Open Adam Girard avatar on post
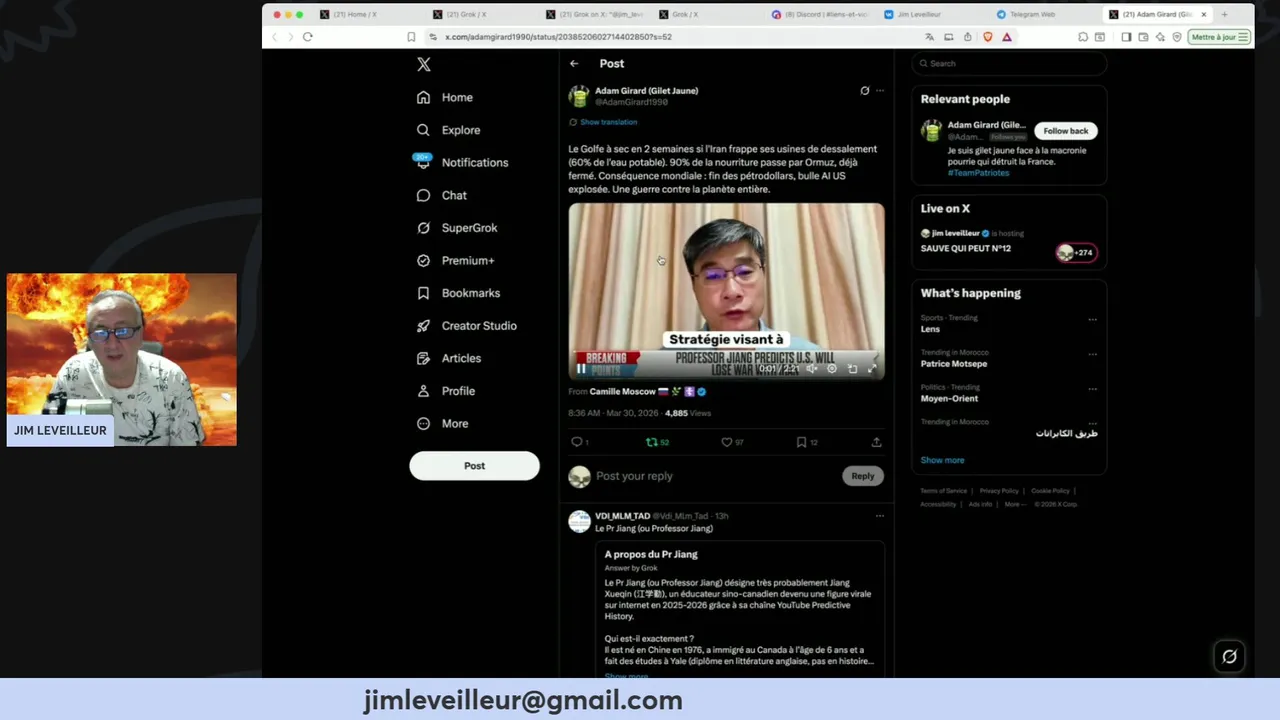Screen dimensions: 1280x720 [x=579, y=96]
